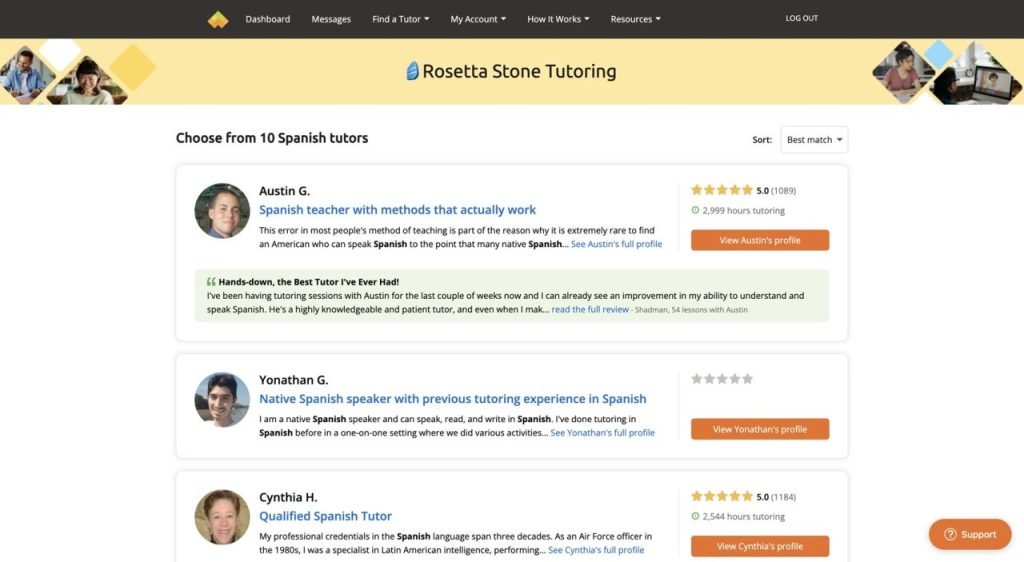Viewport: 1024px width, 562px height.
Task: Click Cynthia's five-star rating
Action: point(721,496)
